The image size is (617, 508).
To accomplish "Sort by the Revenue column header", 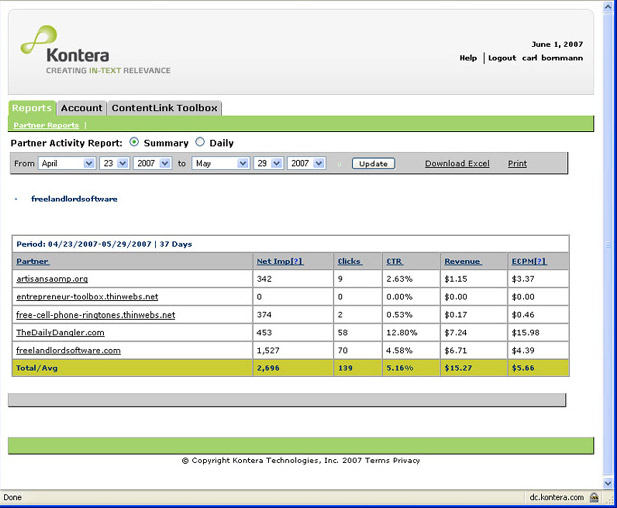I will pos(463,261).
